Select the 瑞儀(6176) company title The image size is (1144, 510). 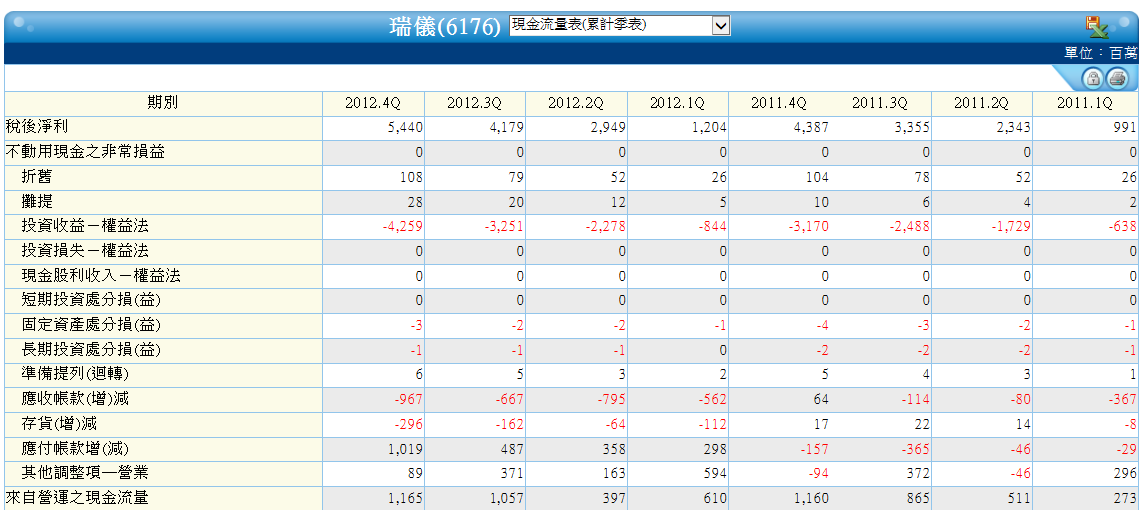[446, 27]
